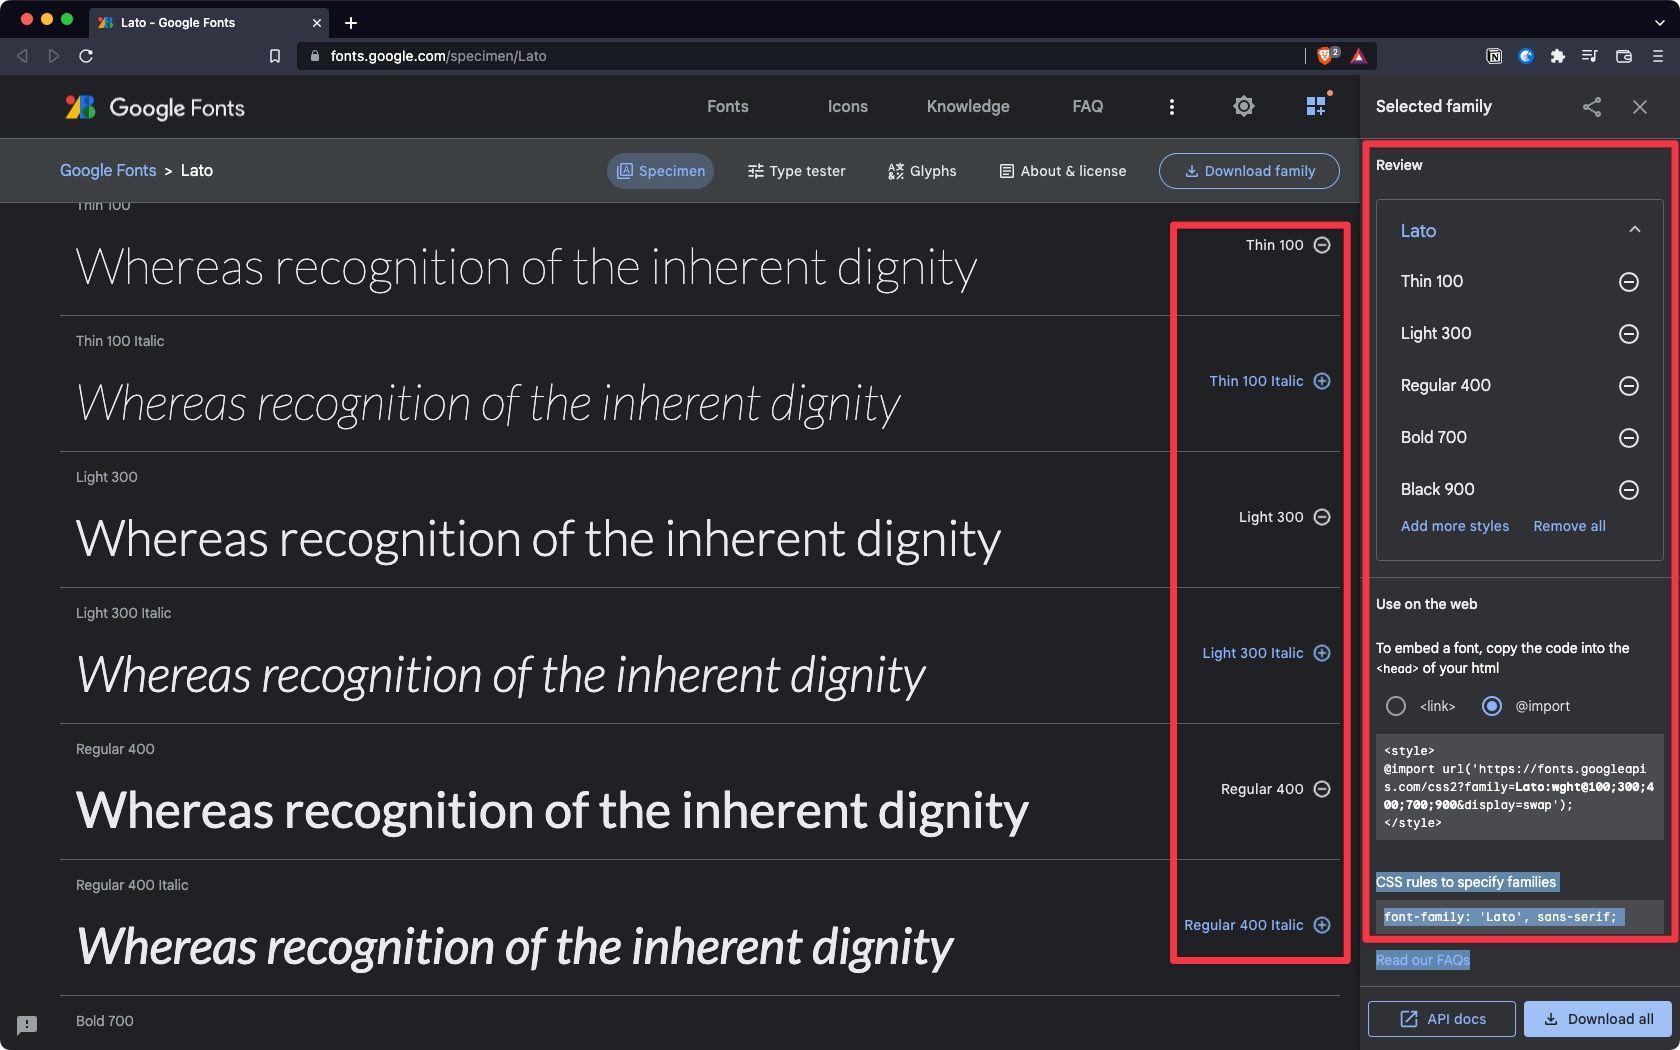1680x1050 pixels.
Task: Switch to the Specimen tab
Action: 660,171
